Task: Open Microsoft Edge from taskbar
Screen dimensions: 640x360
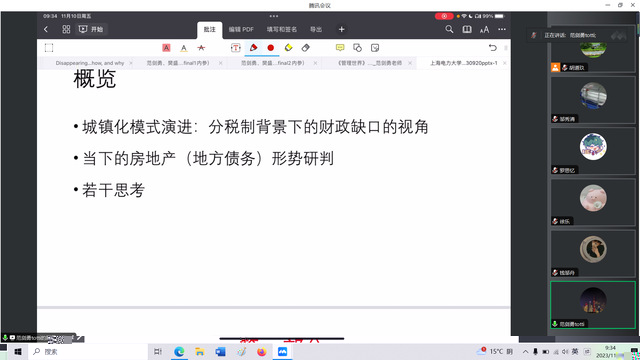Action: tap(179, 351)
